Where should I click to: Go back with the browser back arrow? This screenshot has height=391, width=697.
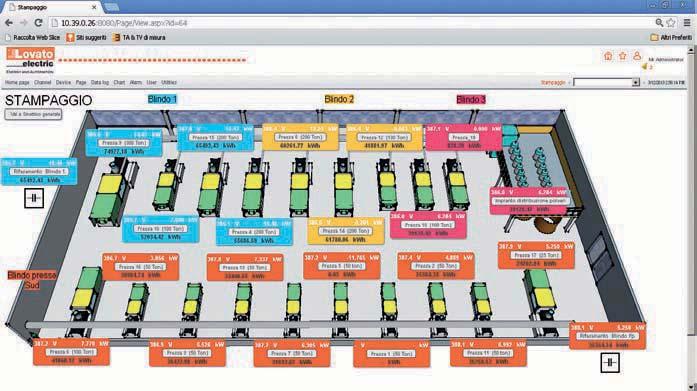point(8,23)
